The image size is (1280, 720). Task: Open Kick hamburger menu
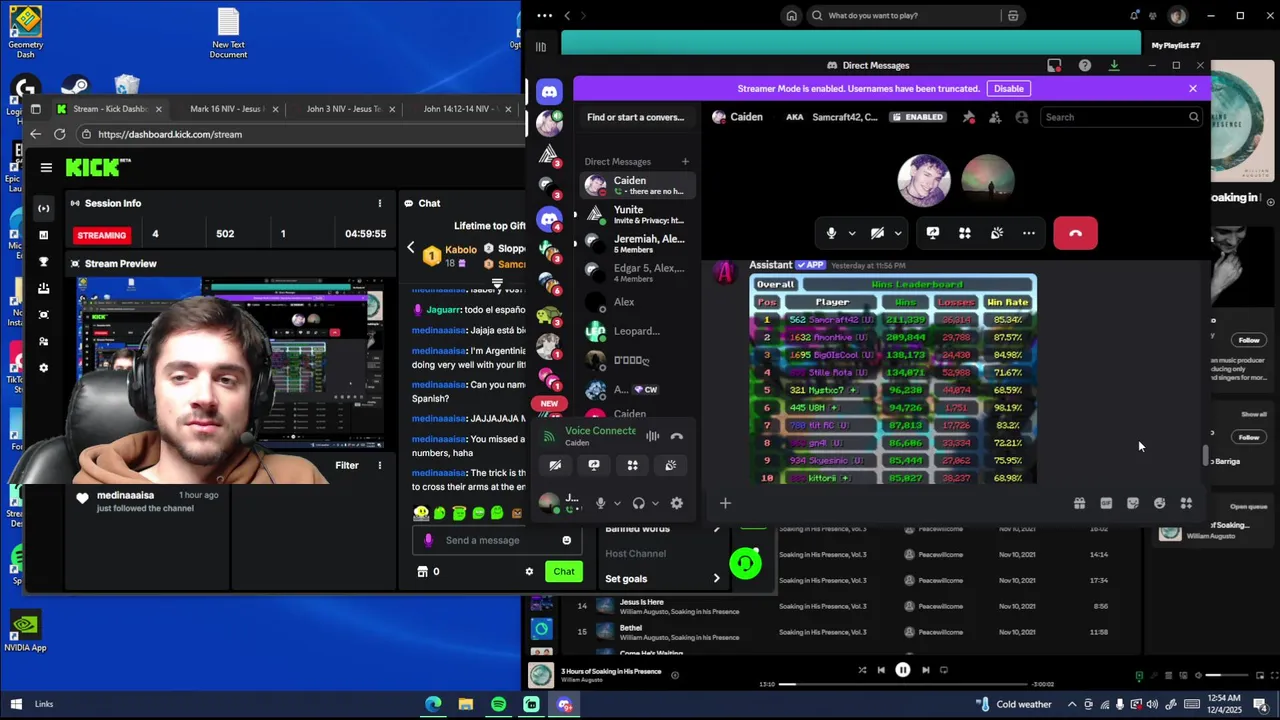[x=46, y=168]
